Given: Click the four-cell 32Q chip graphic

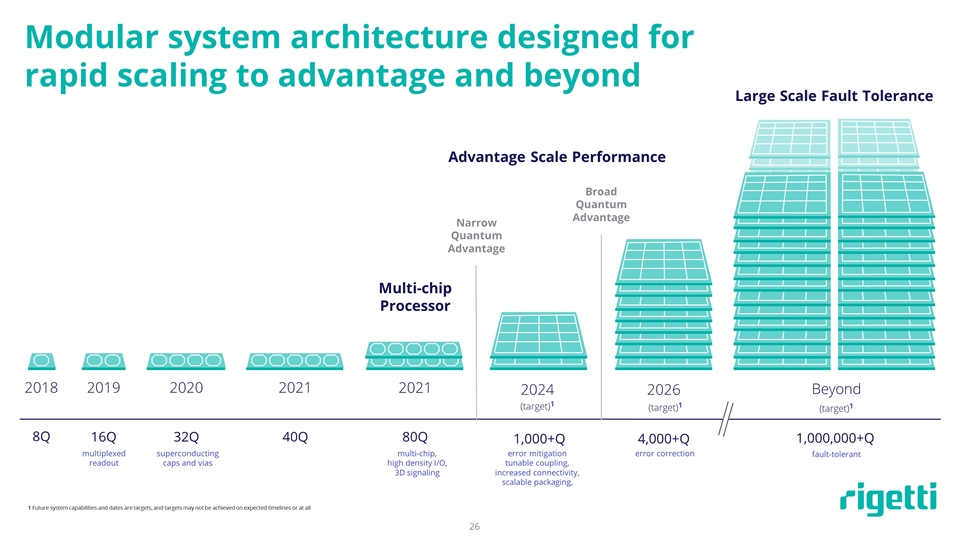Looking at the screenshot, I should (186, 361).
